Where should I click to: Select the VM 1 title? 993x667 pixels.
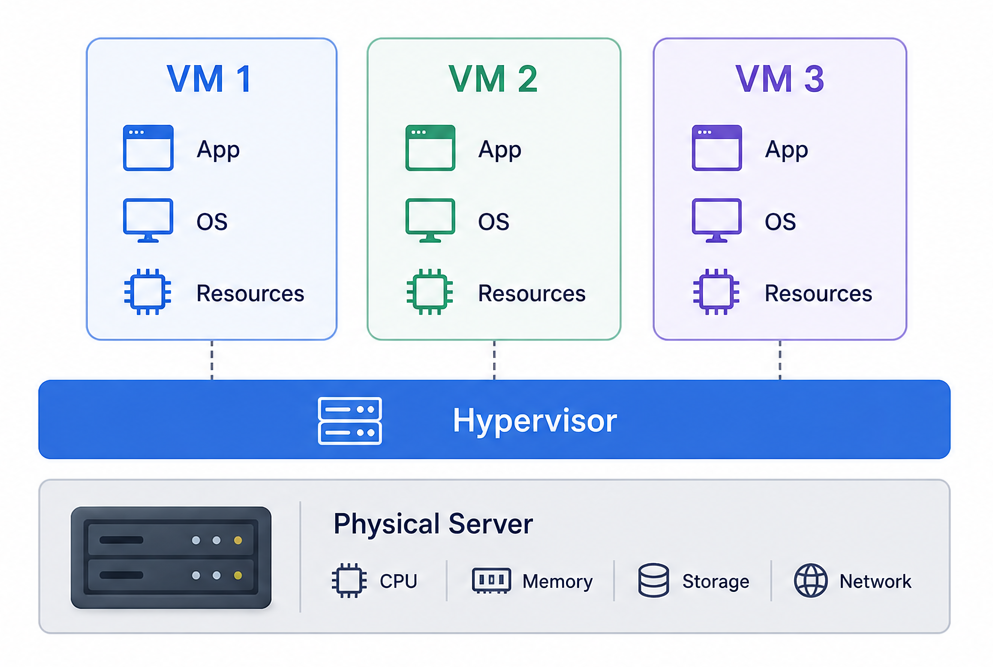[x=209, y=79]
